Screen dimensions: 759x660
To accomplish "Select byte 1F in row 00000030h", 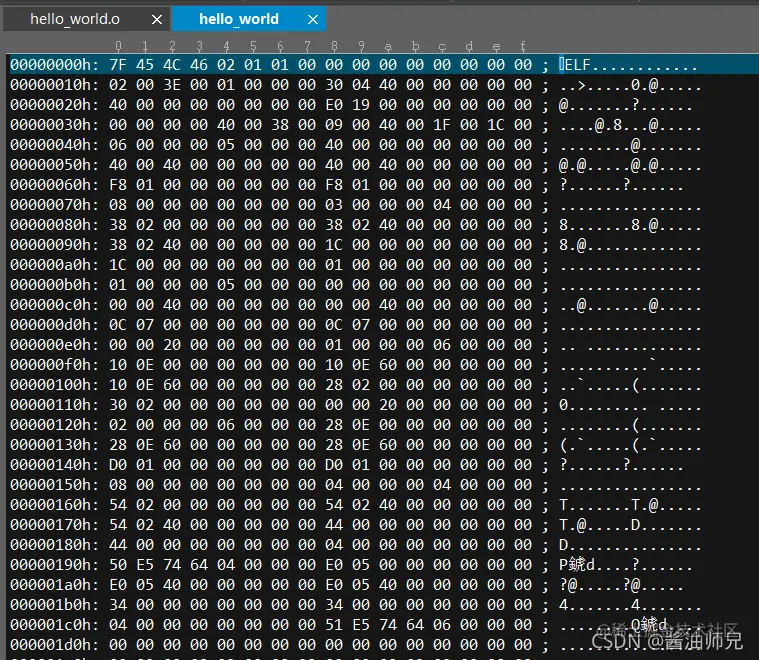I will (442, 125).
